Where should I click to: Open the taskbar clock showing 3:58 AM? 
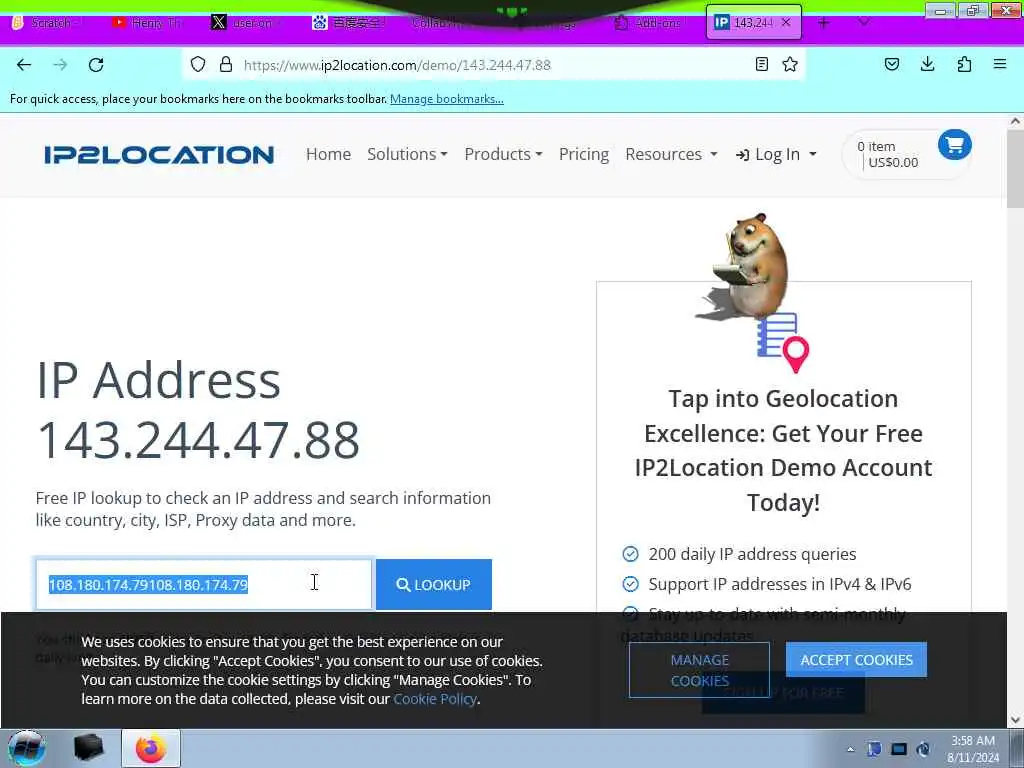coord(973,749)
